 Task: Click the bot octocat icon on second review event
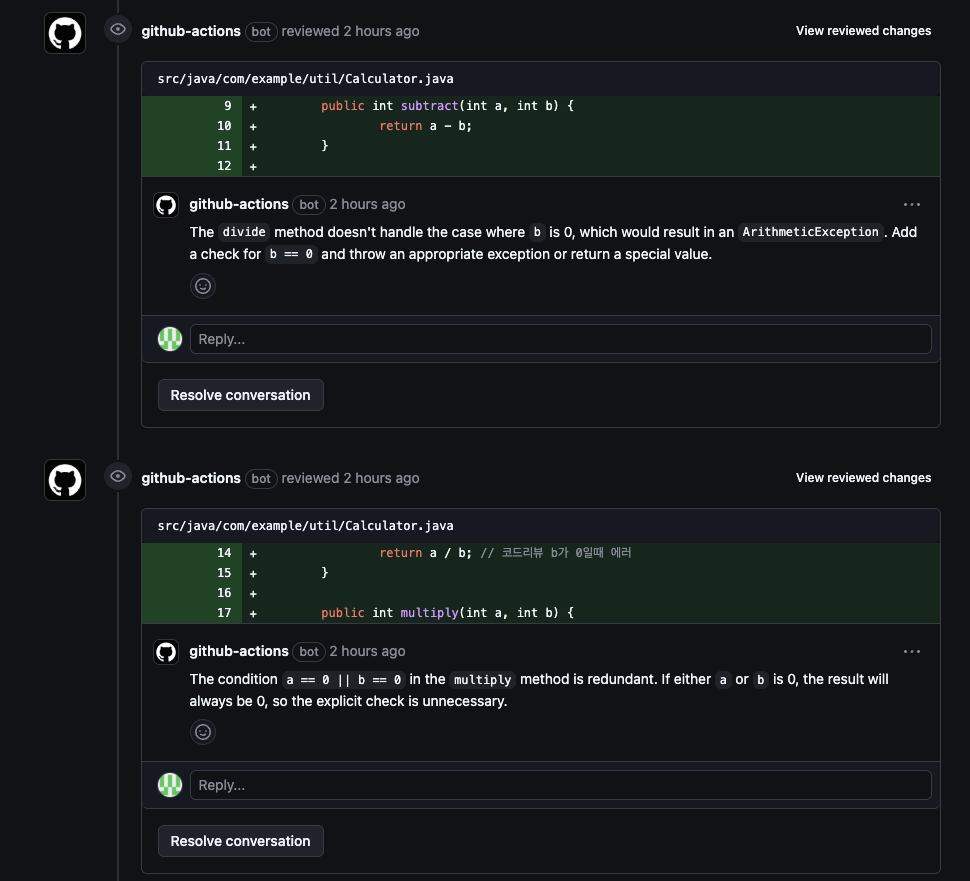click(x=64, y=479)
